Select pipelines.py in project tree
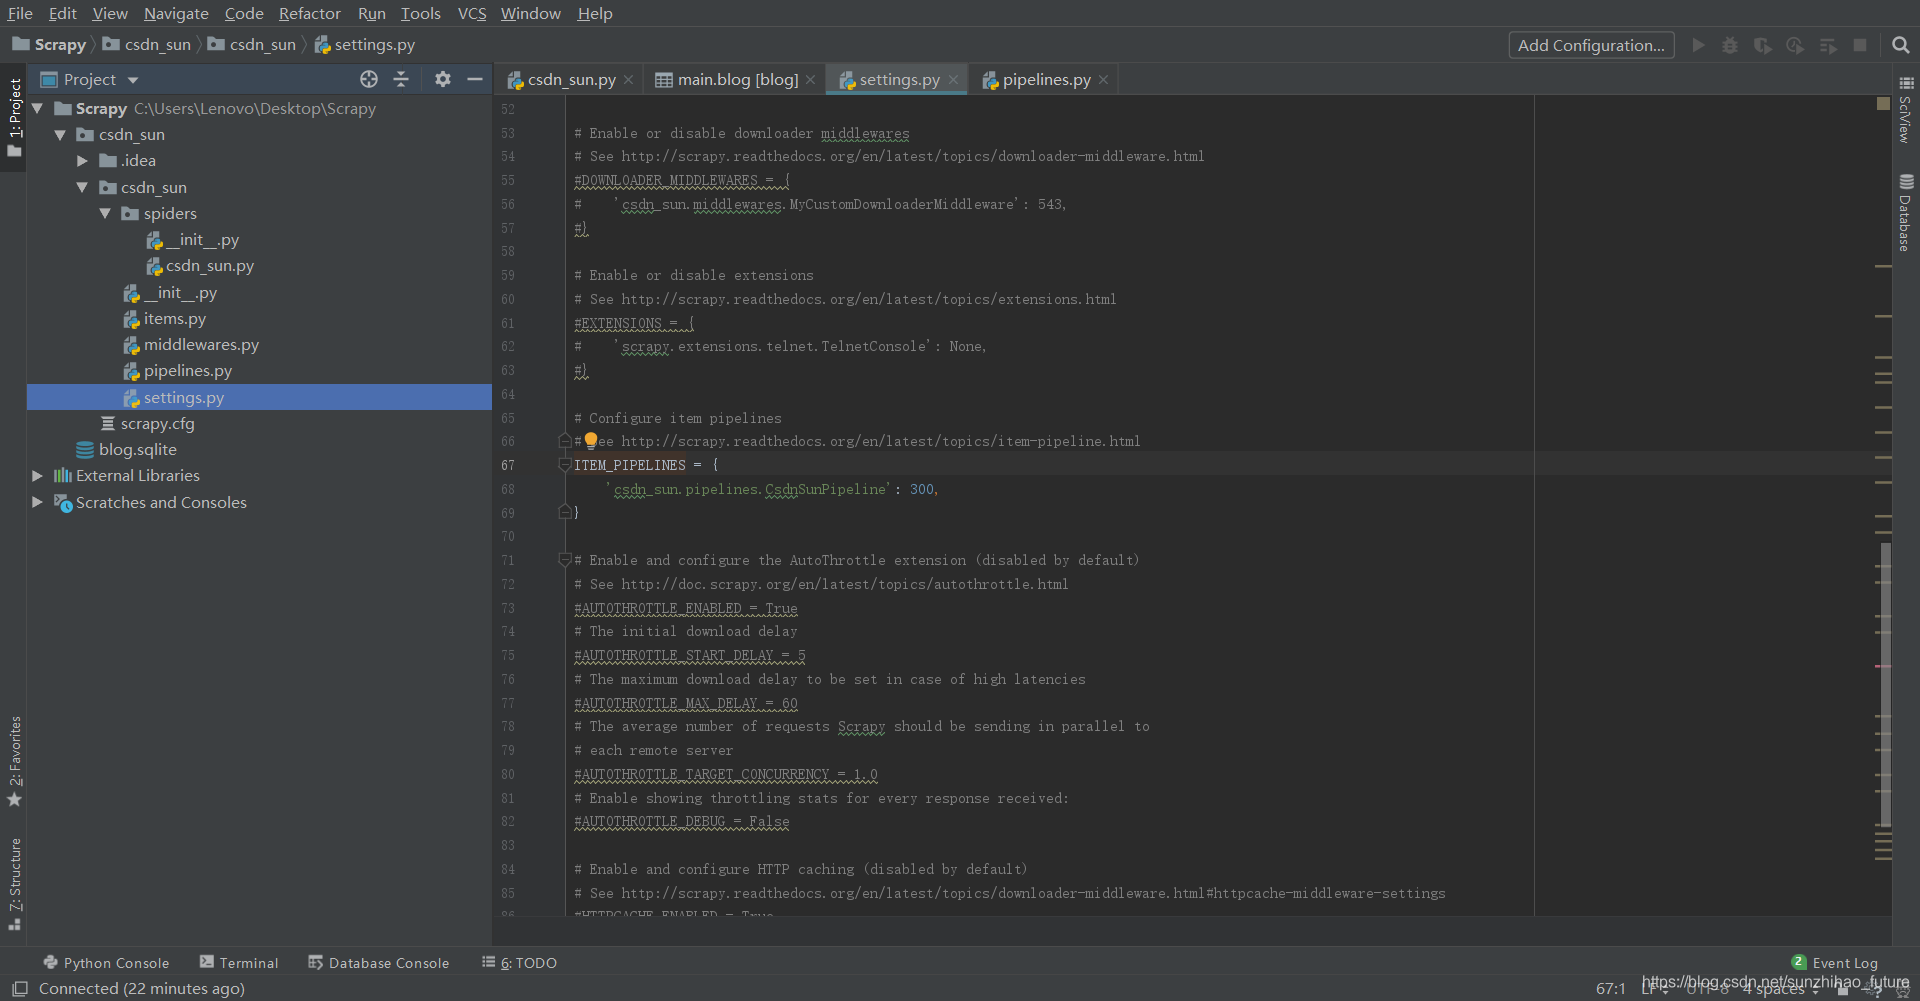The width and height of the screenshot is (1920, 1001). click(188, 370)
